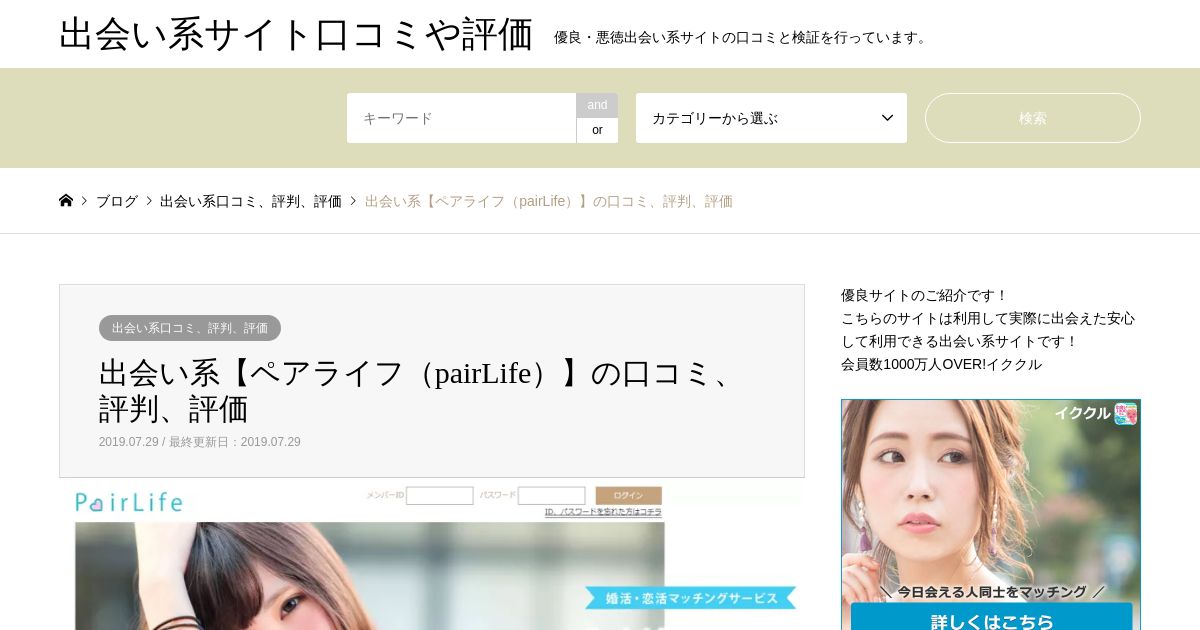The height and width of the screenshot is (630, 1200).
Task: Select the 'or' search mode
Action: 597,130
